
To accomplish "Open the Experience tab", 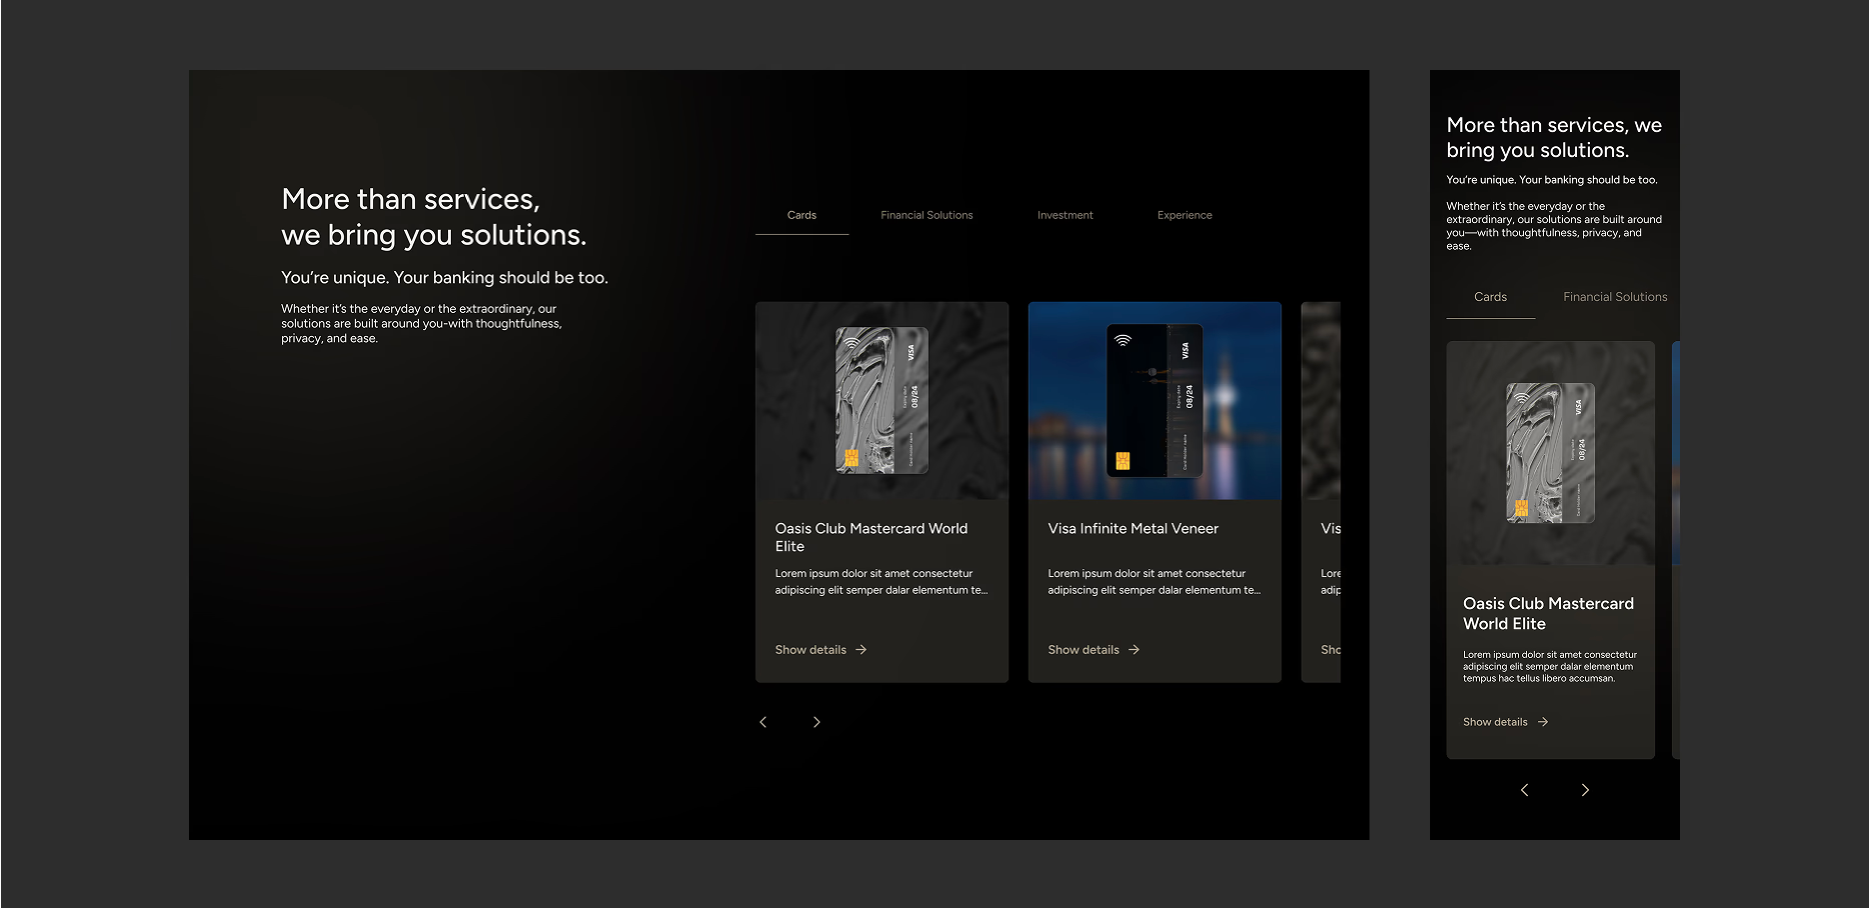I will click(1185, 215).
